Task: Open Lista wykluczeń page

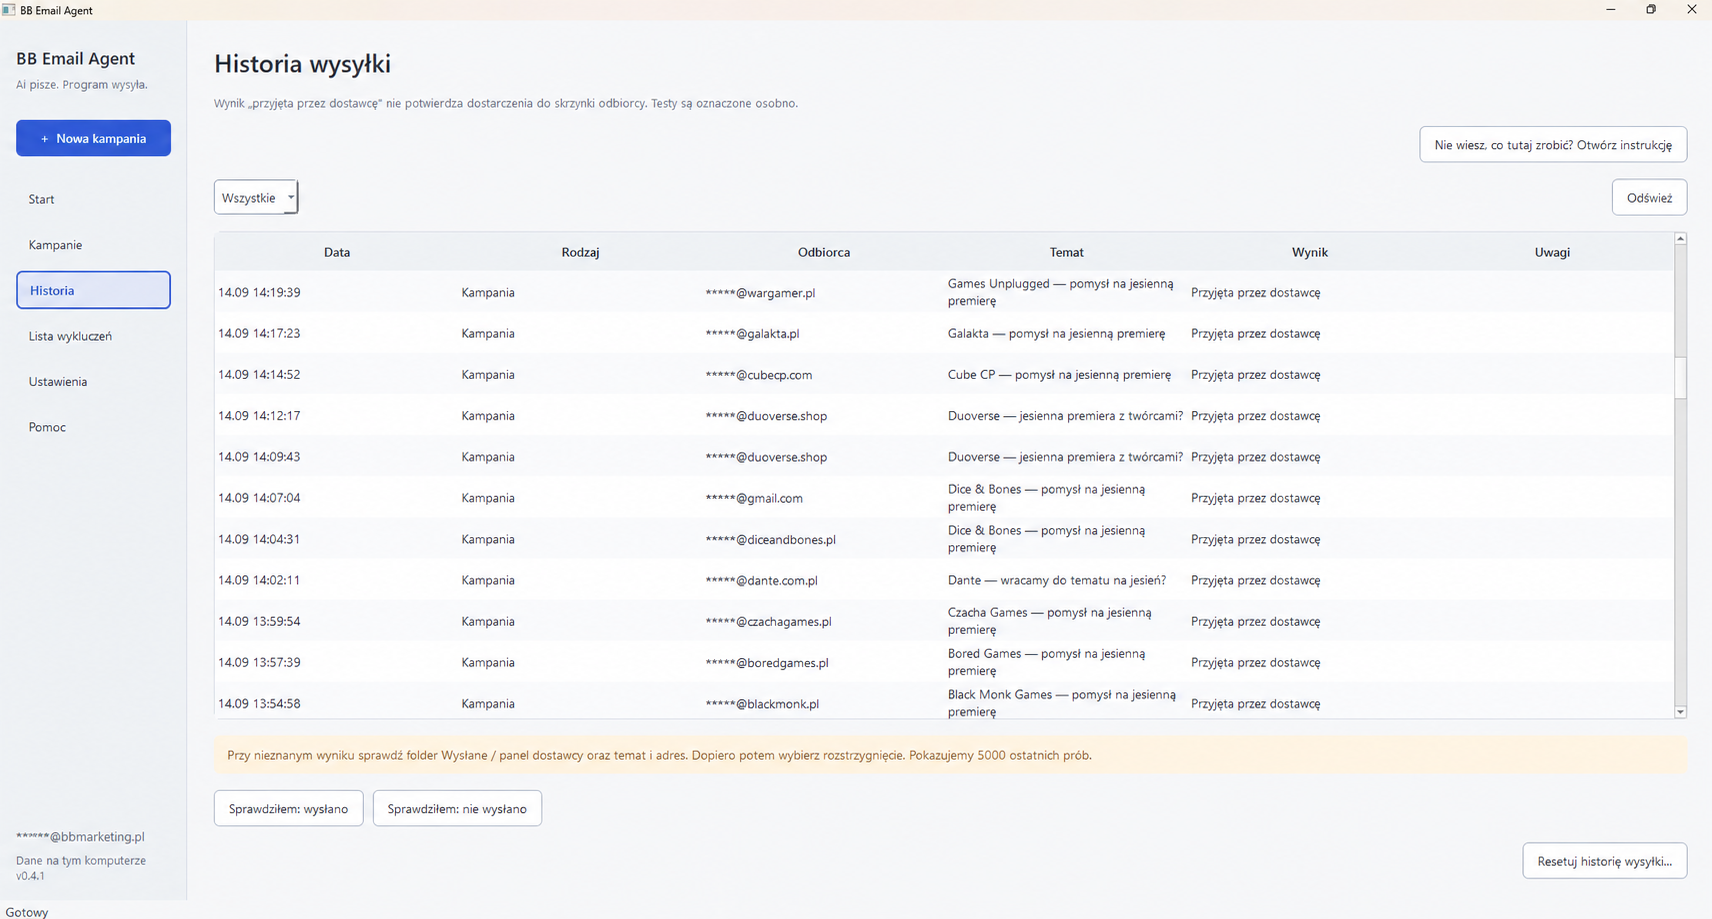Action: click(x=93, y=336)
